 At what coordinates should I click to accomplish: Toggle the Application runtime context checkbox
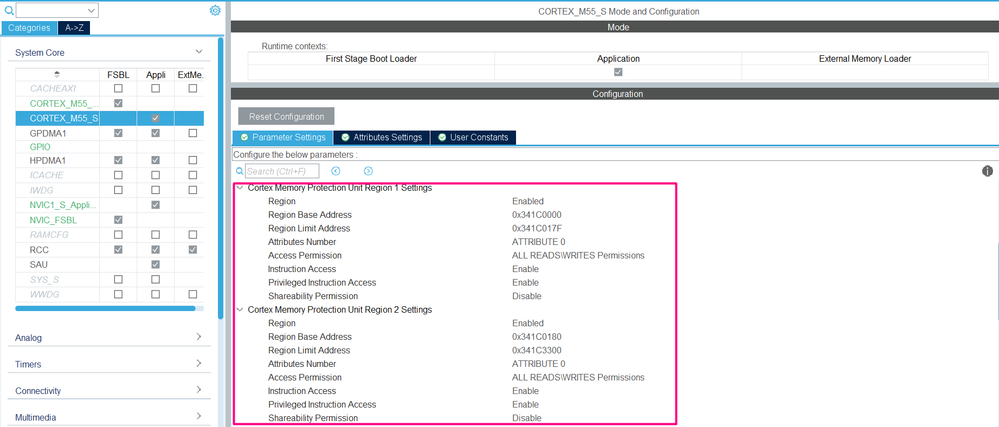point(618,72)
